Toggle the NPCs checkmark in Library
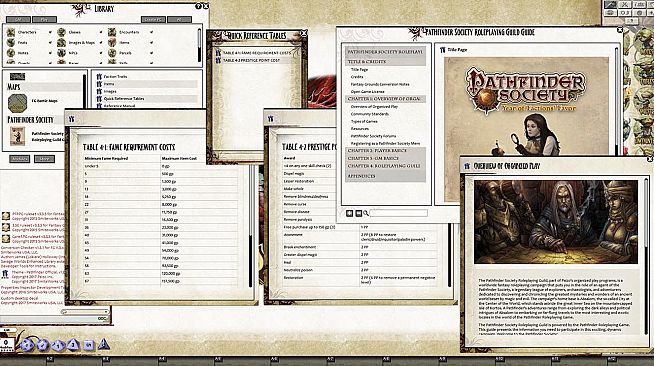 tap(101, 53)
